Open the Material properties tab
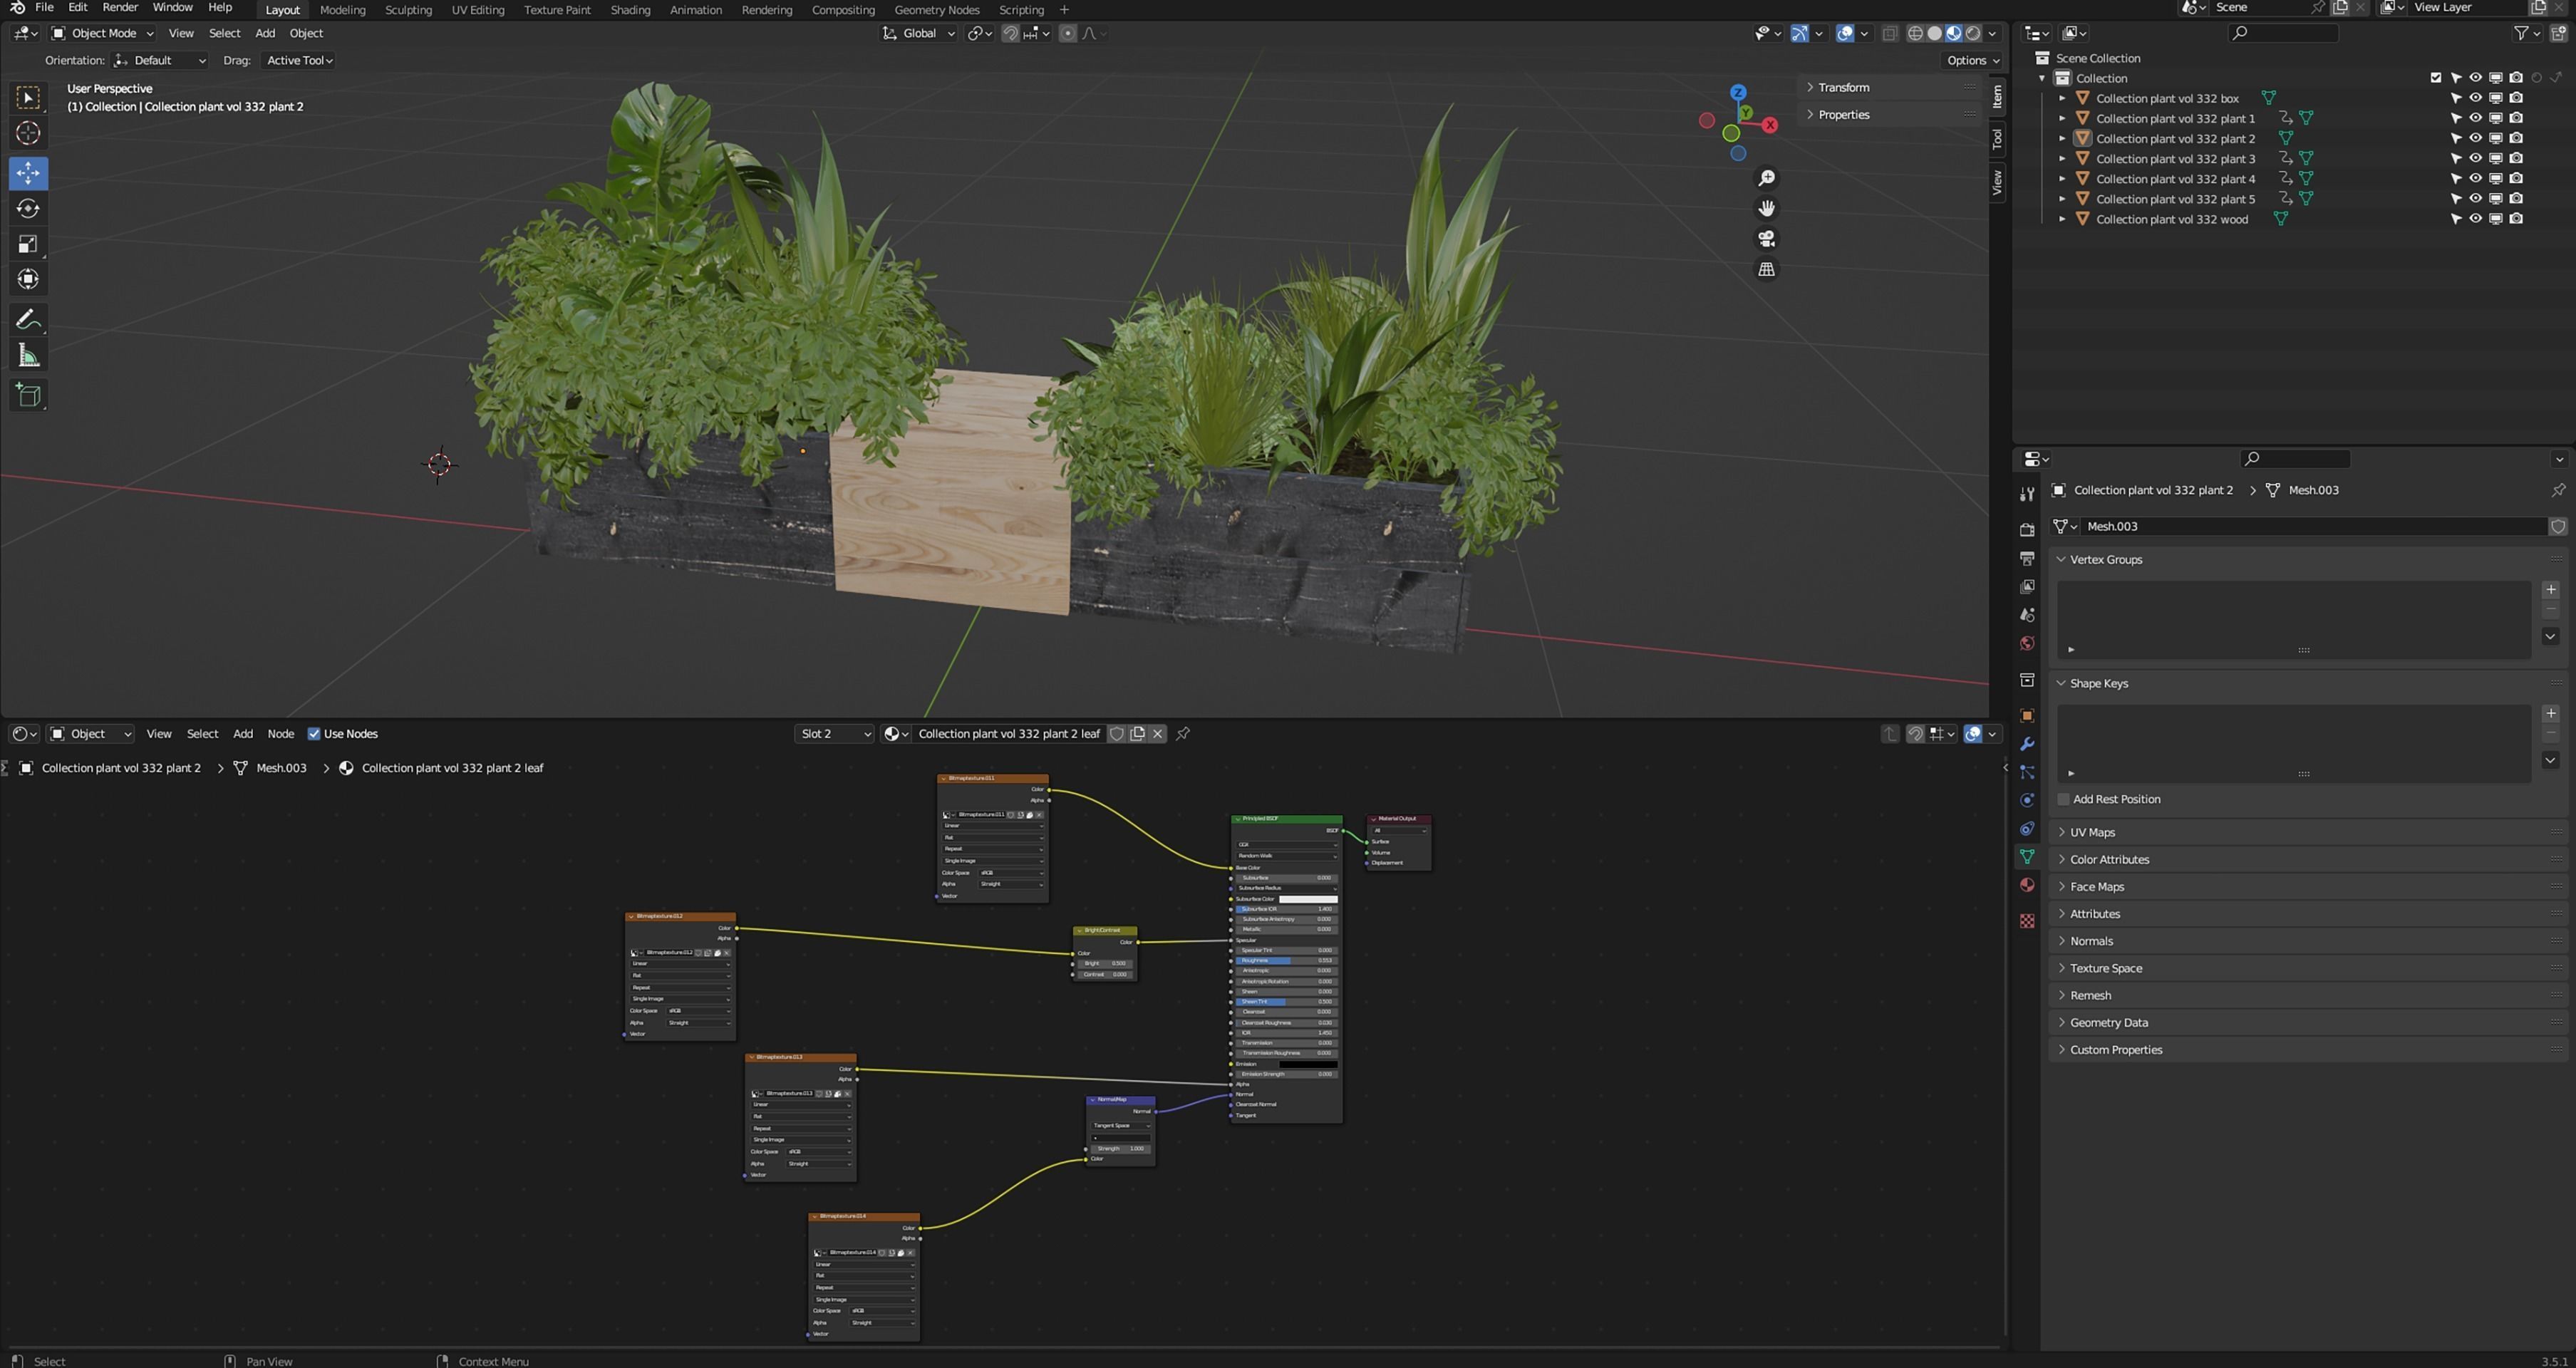The image size is (2576, 1368). point(2027,885)
